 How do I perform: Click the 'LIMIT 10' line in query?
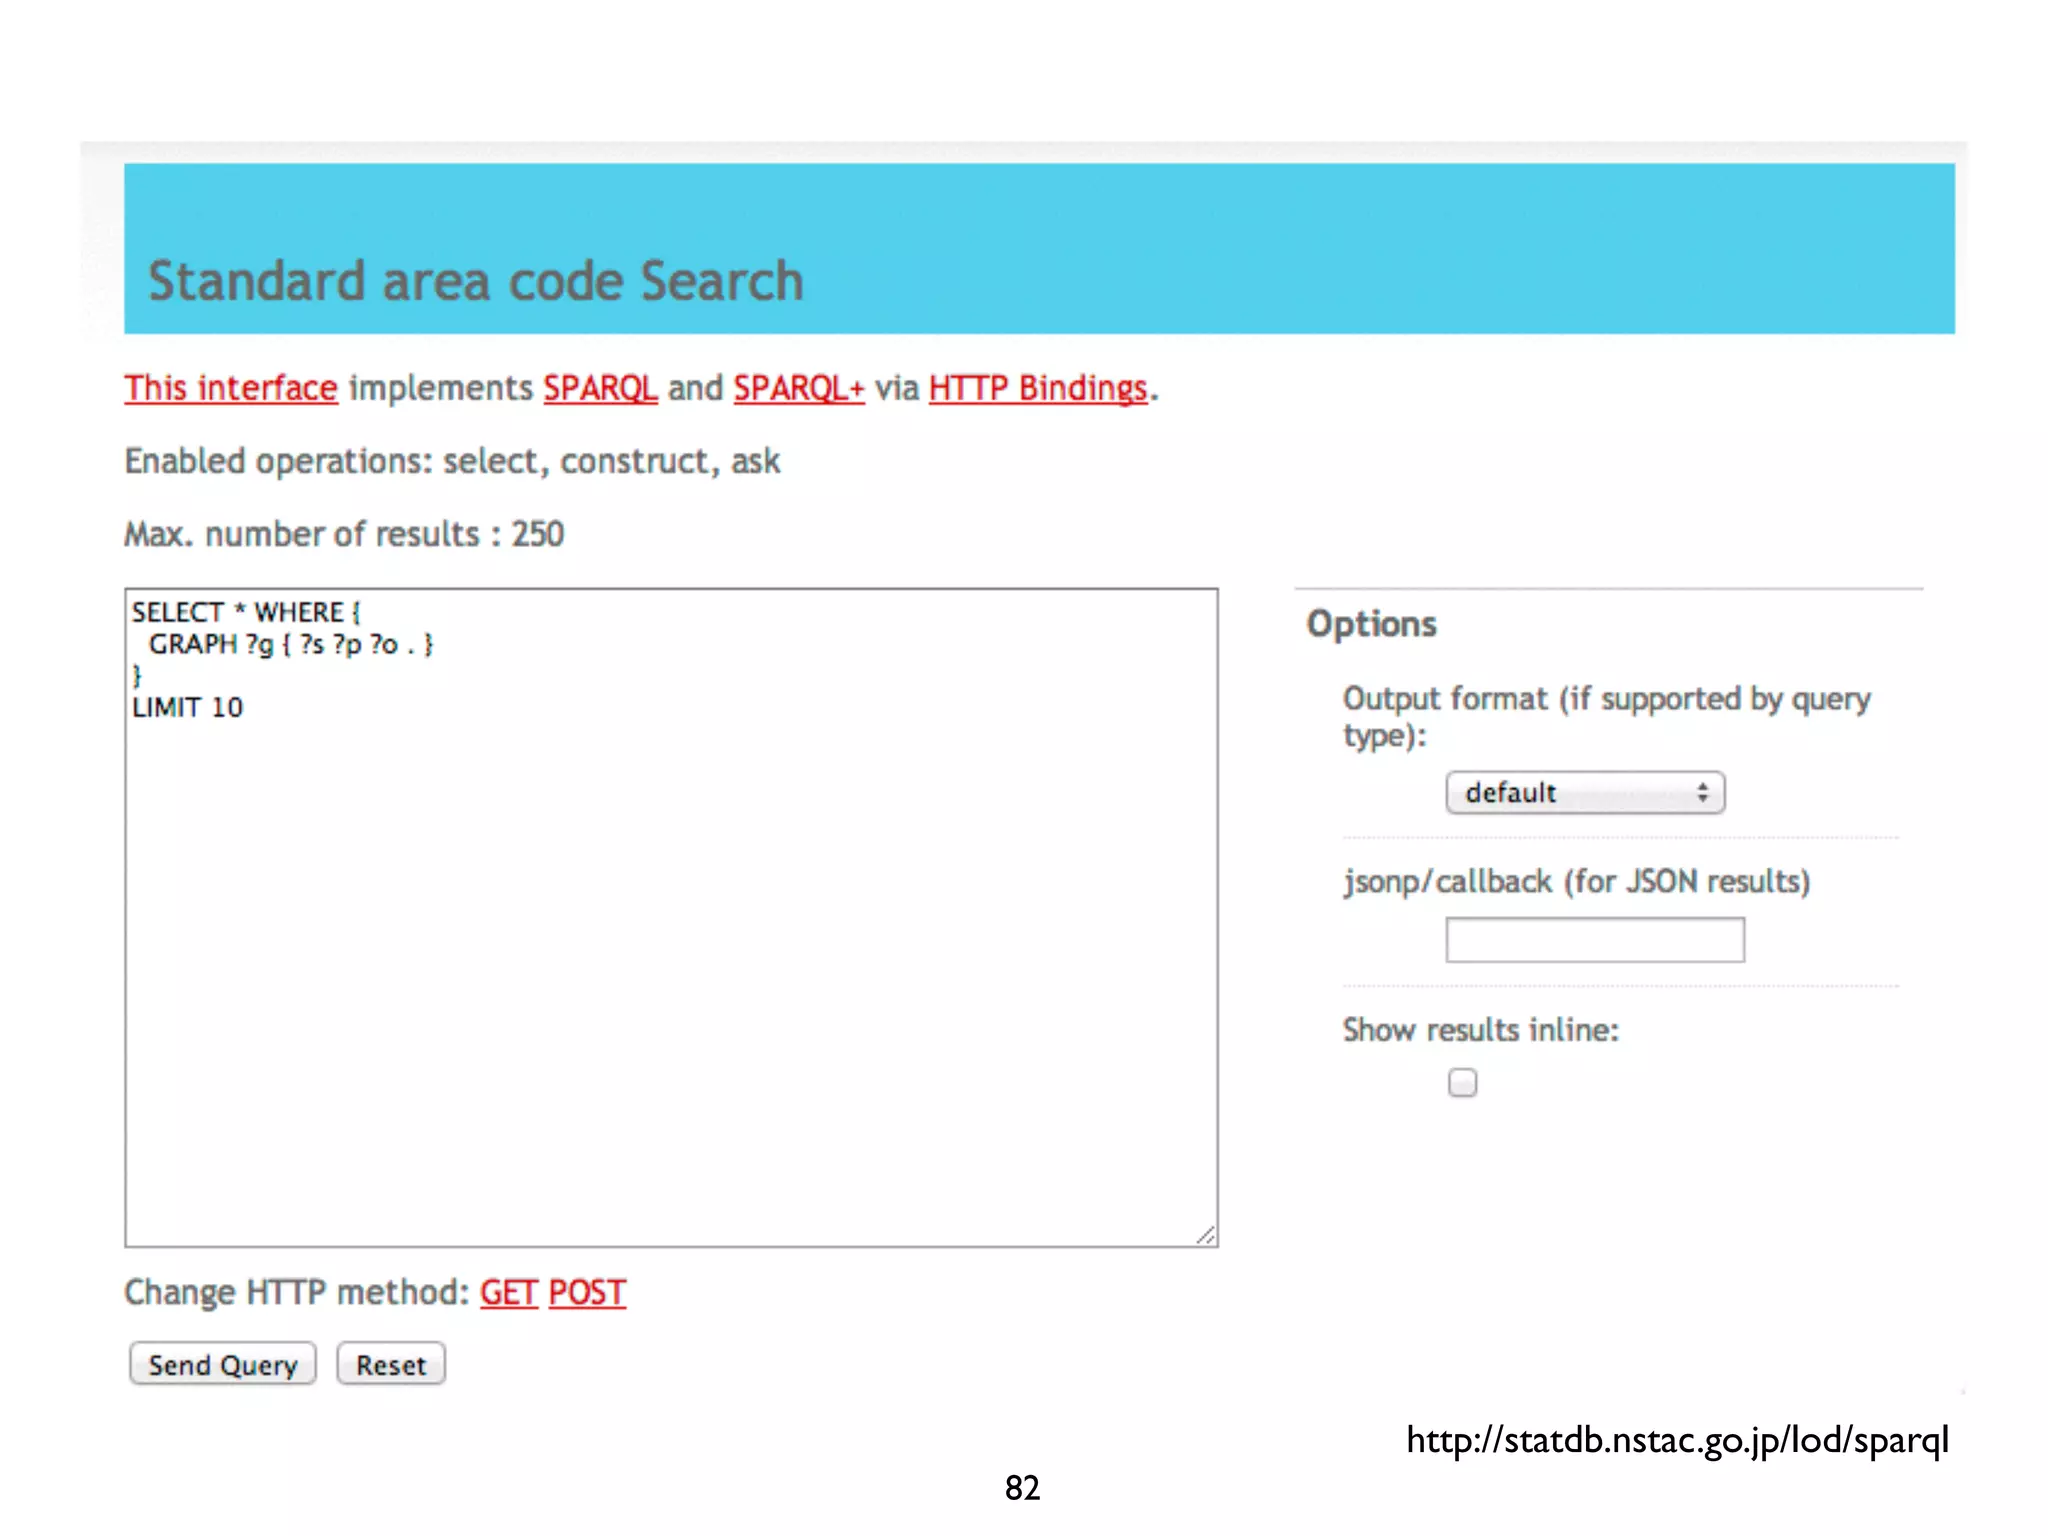(188, 707)
